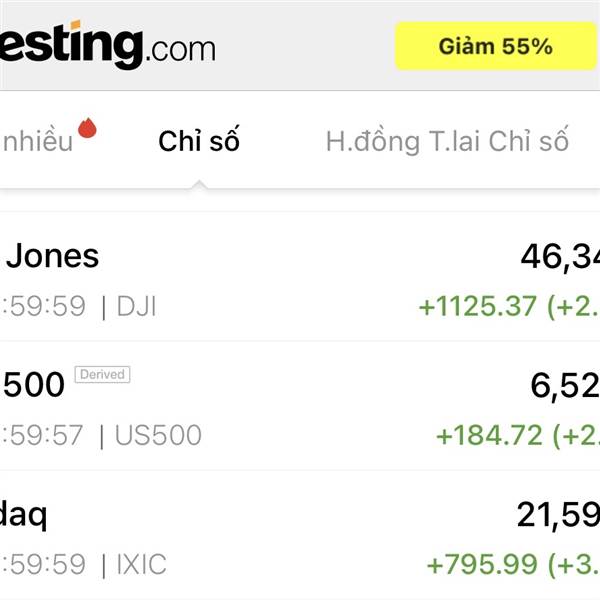Click the Jones price starting 46,34

pyautogui.click(x=559, y=257)
